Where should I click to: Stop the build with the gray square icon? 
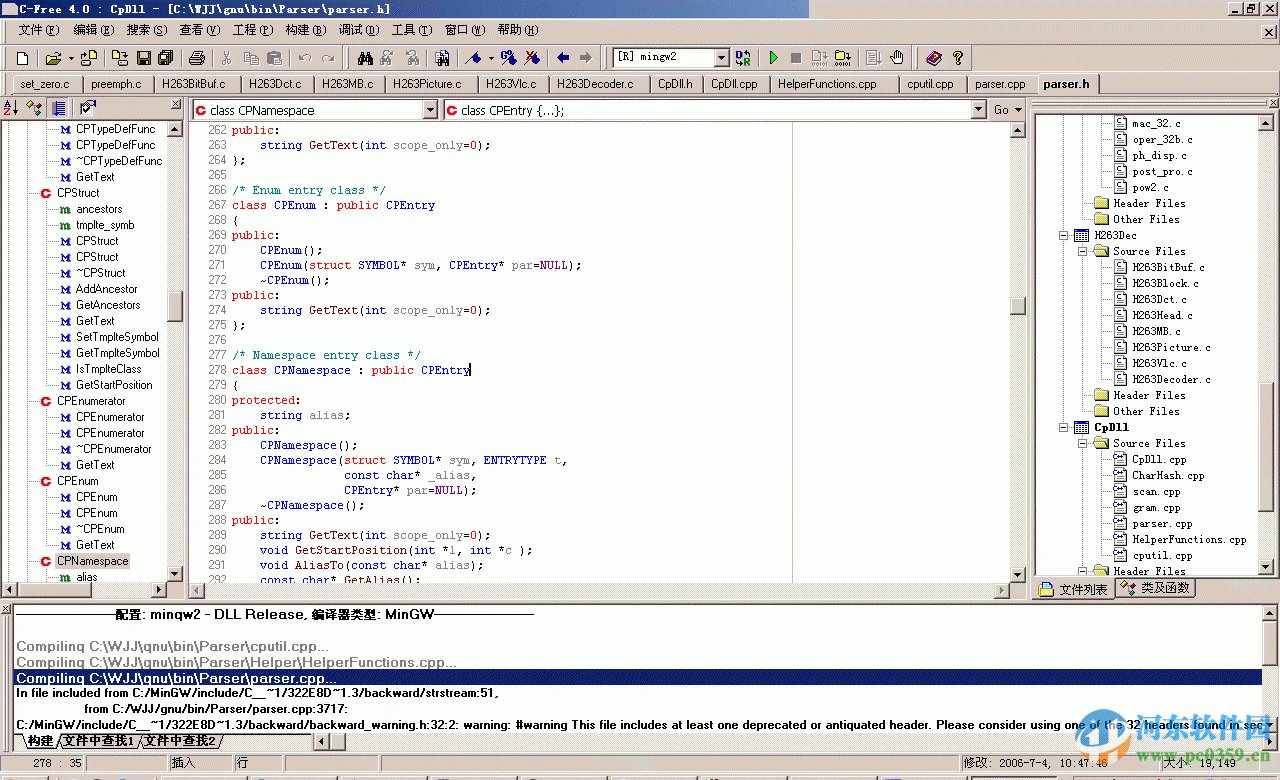coord(797,57)
